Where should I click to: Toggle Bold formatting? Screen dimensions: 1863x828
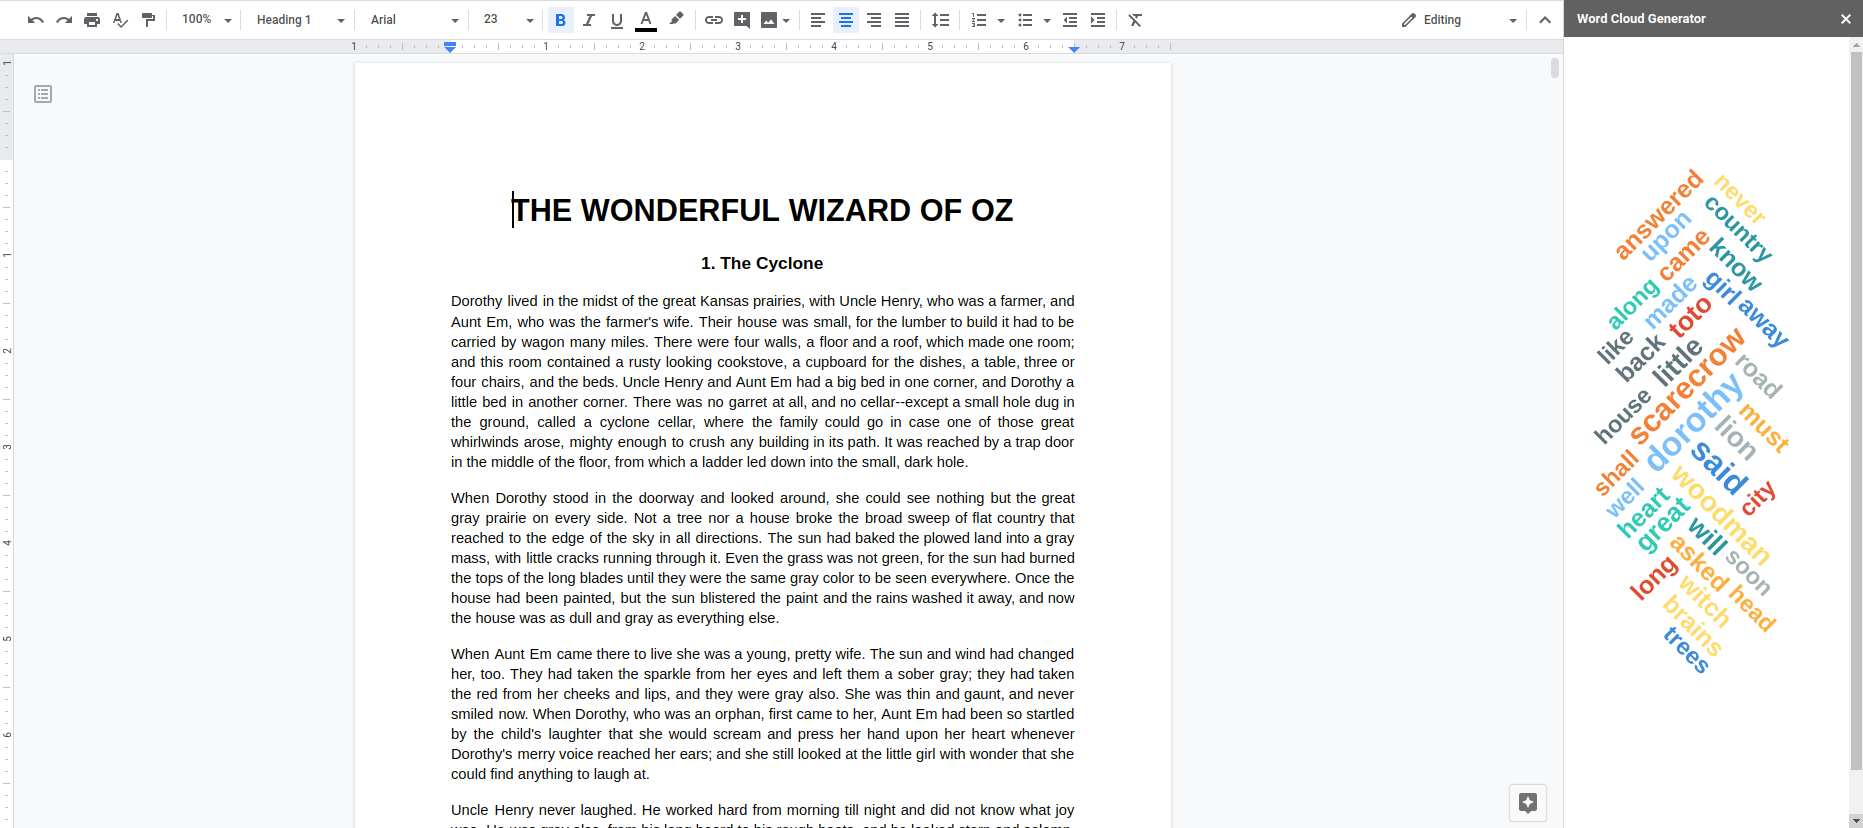[561, 20]
